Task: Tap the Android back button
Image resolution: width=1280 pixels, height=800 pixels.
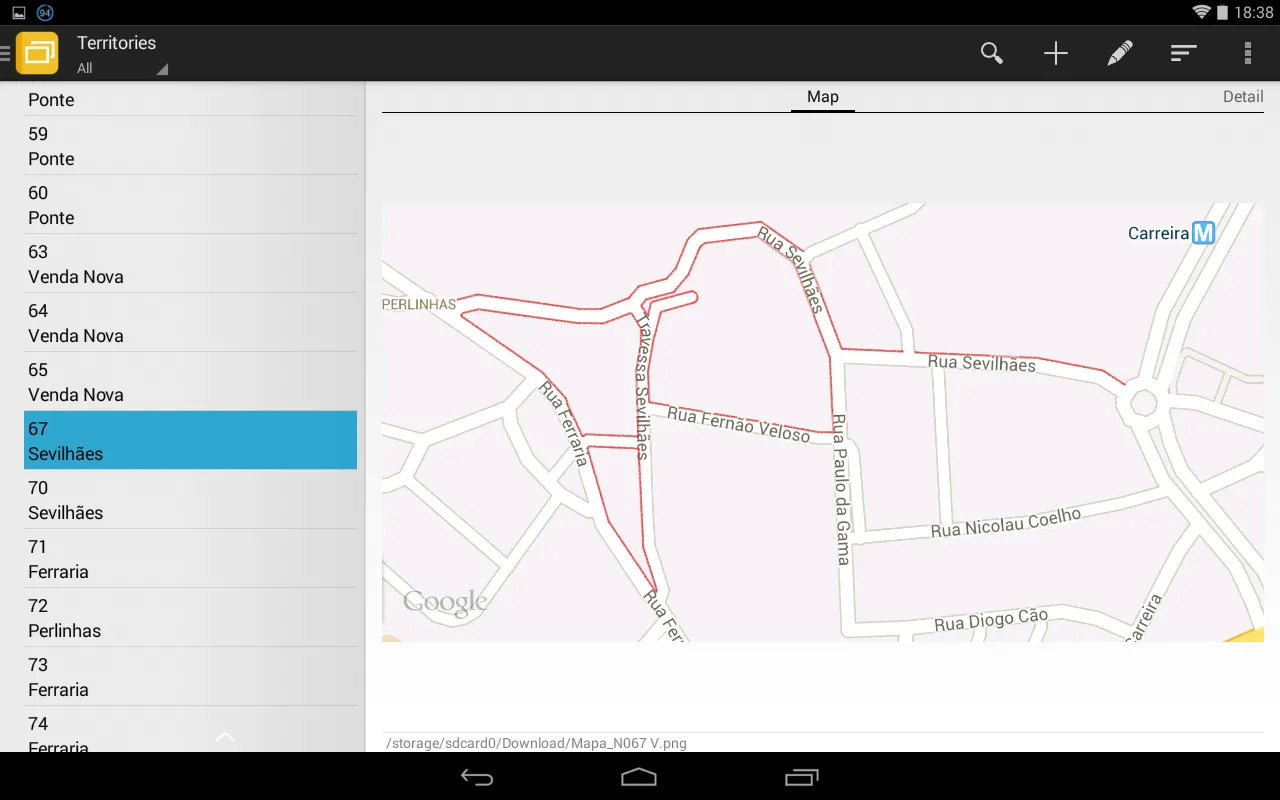Action: coord(477,777)
